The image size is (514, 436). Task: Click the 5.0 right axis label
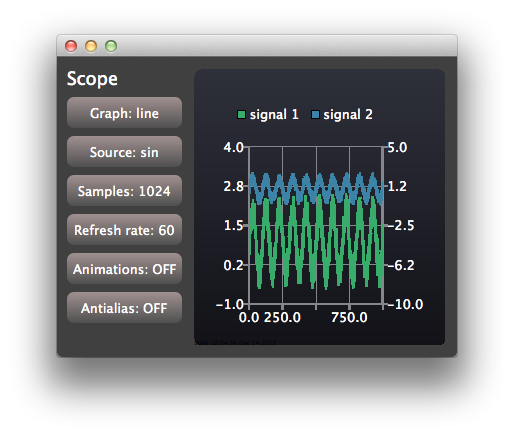(x=397, y=147)
